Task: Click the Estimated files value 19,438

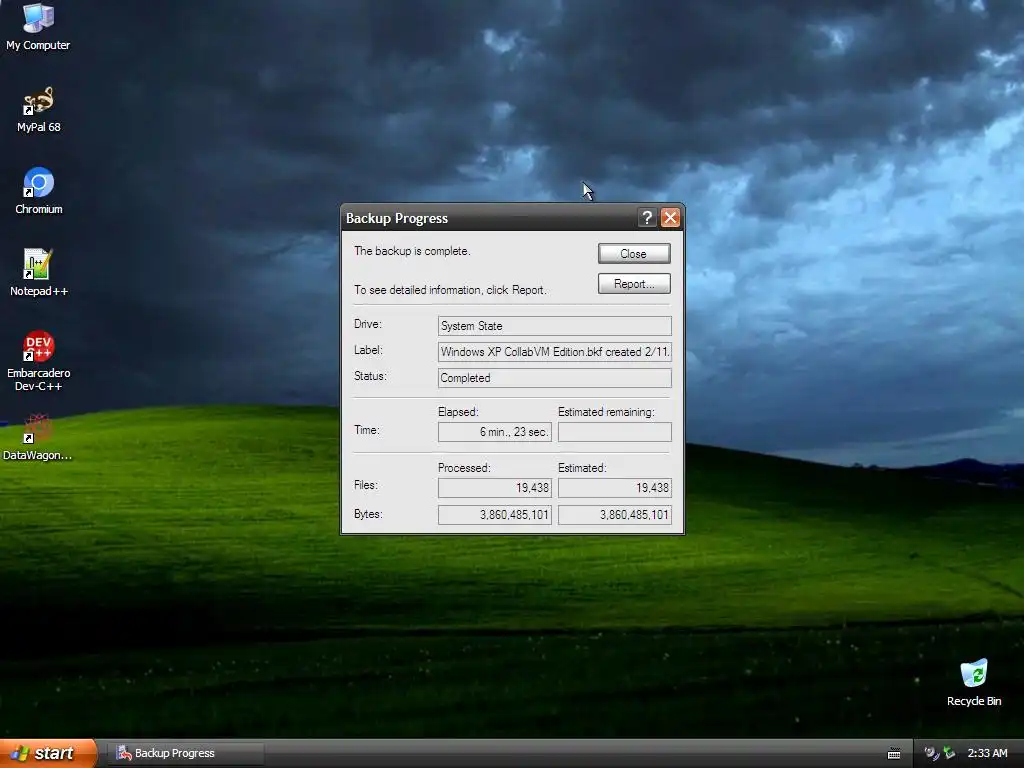Action: 615,488
